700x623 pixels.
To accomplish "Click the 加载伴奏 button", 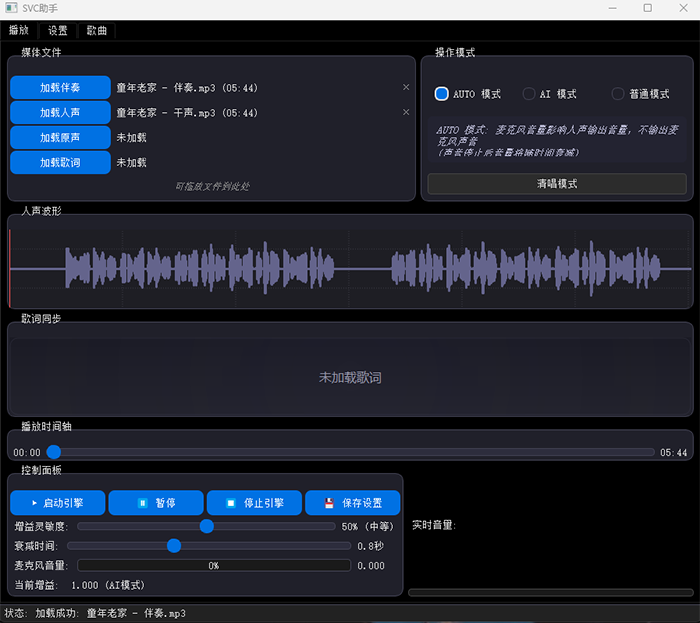I will click(x=60, y=88).
